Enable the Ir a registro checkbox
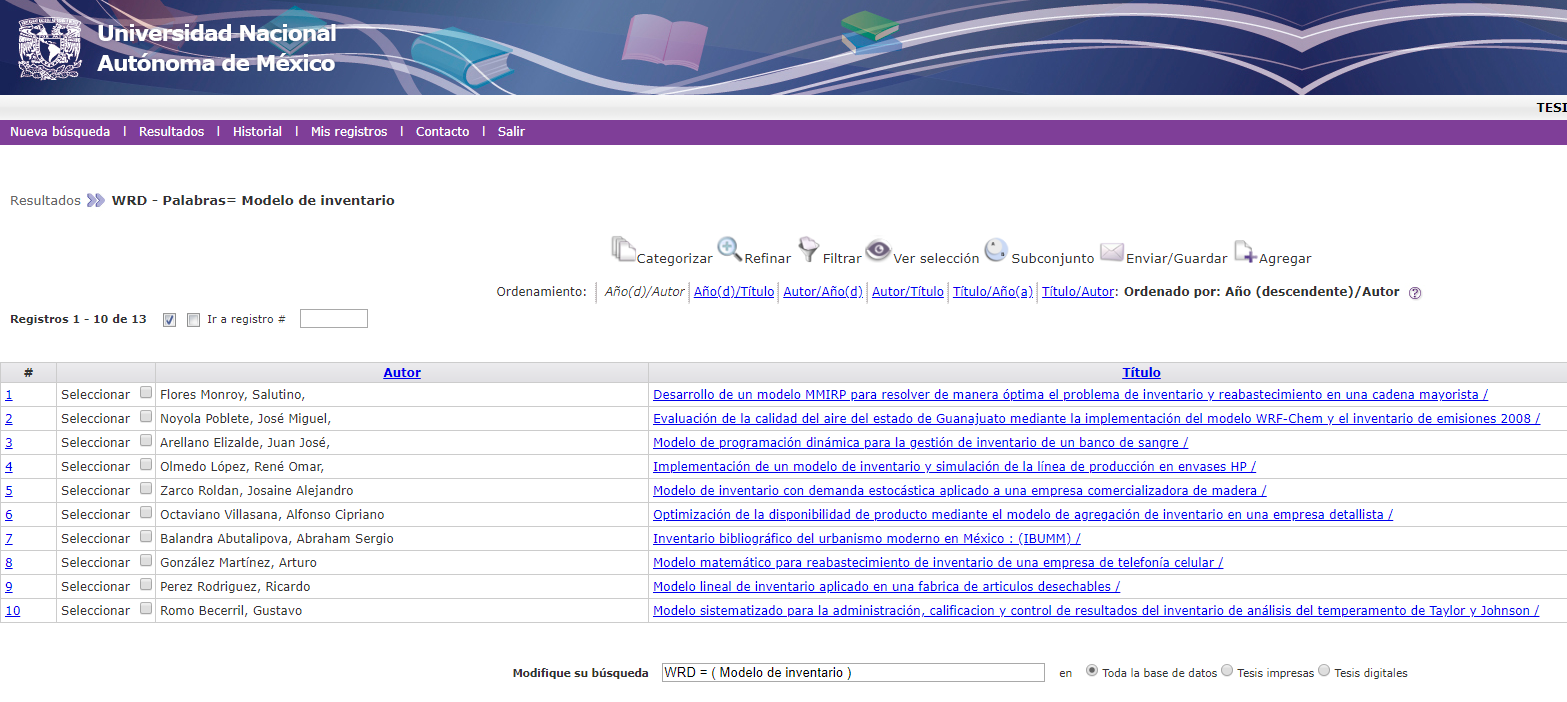This screenshot has height=702, width=1567. (x=192, y=318)
